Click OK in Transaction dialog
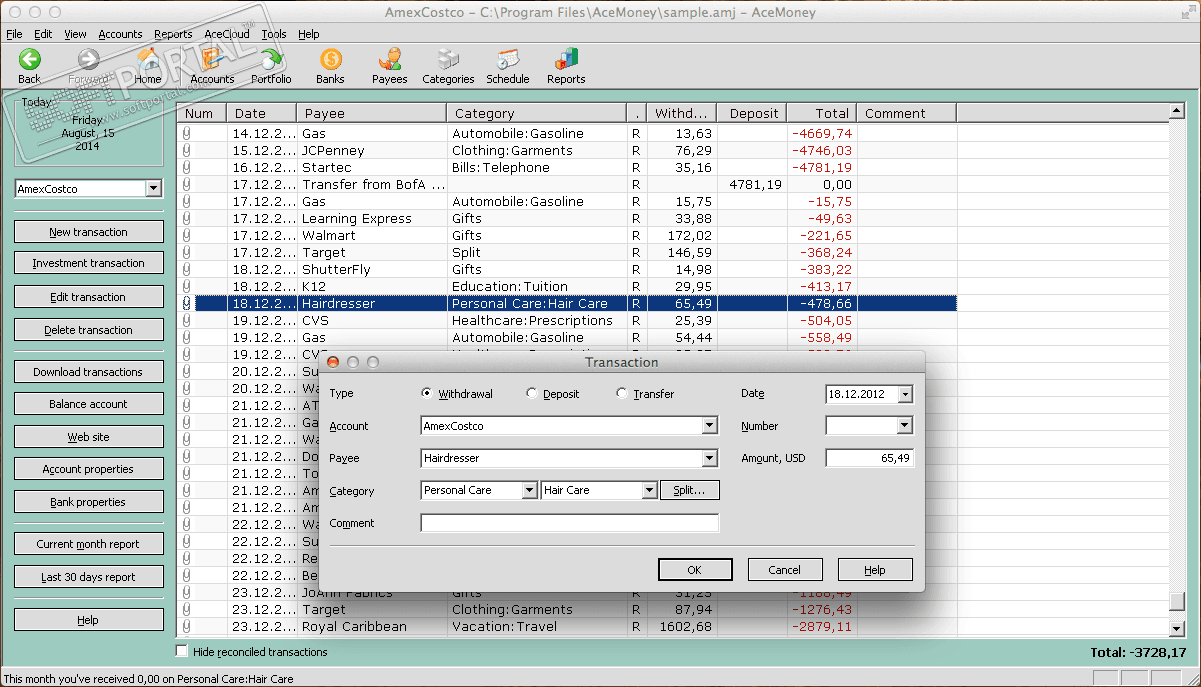1201x687 pixels. coord(695,570)
